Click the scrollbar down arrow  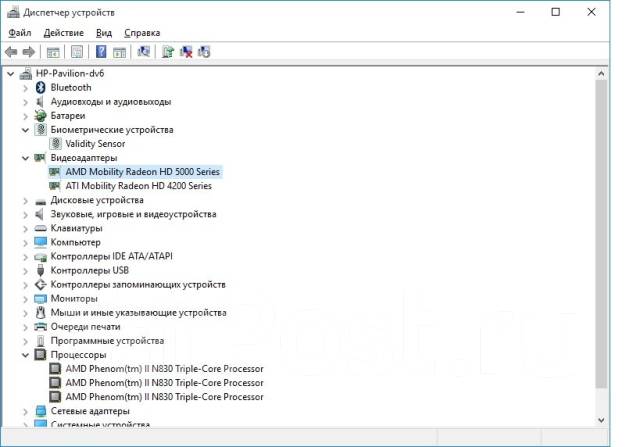pos(601,420)
